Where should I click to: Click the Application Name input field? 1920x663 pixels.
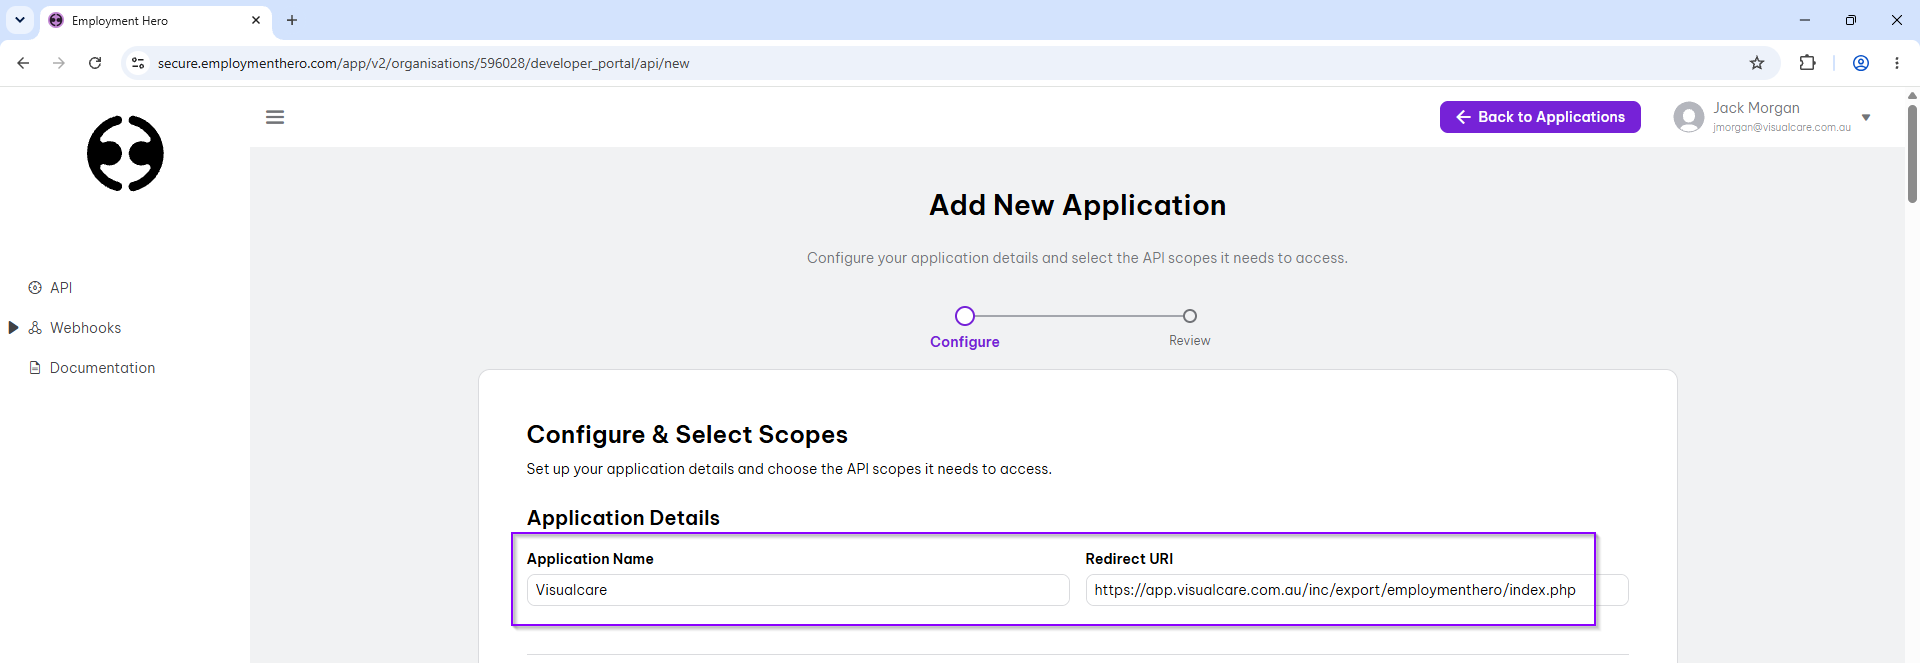point(798,590)
